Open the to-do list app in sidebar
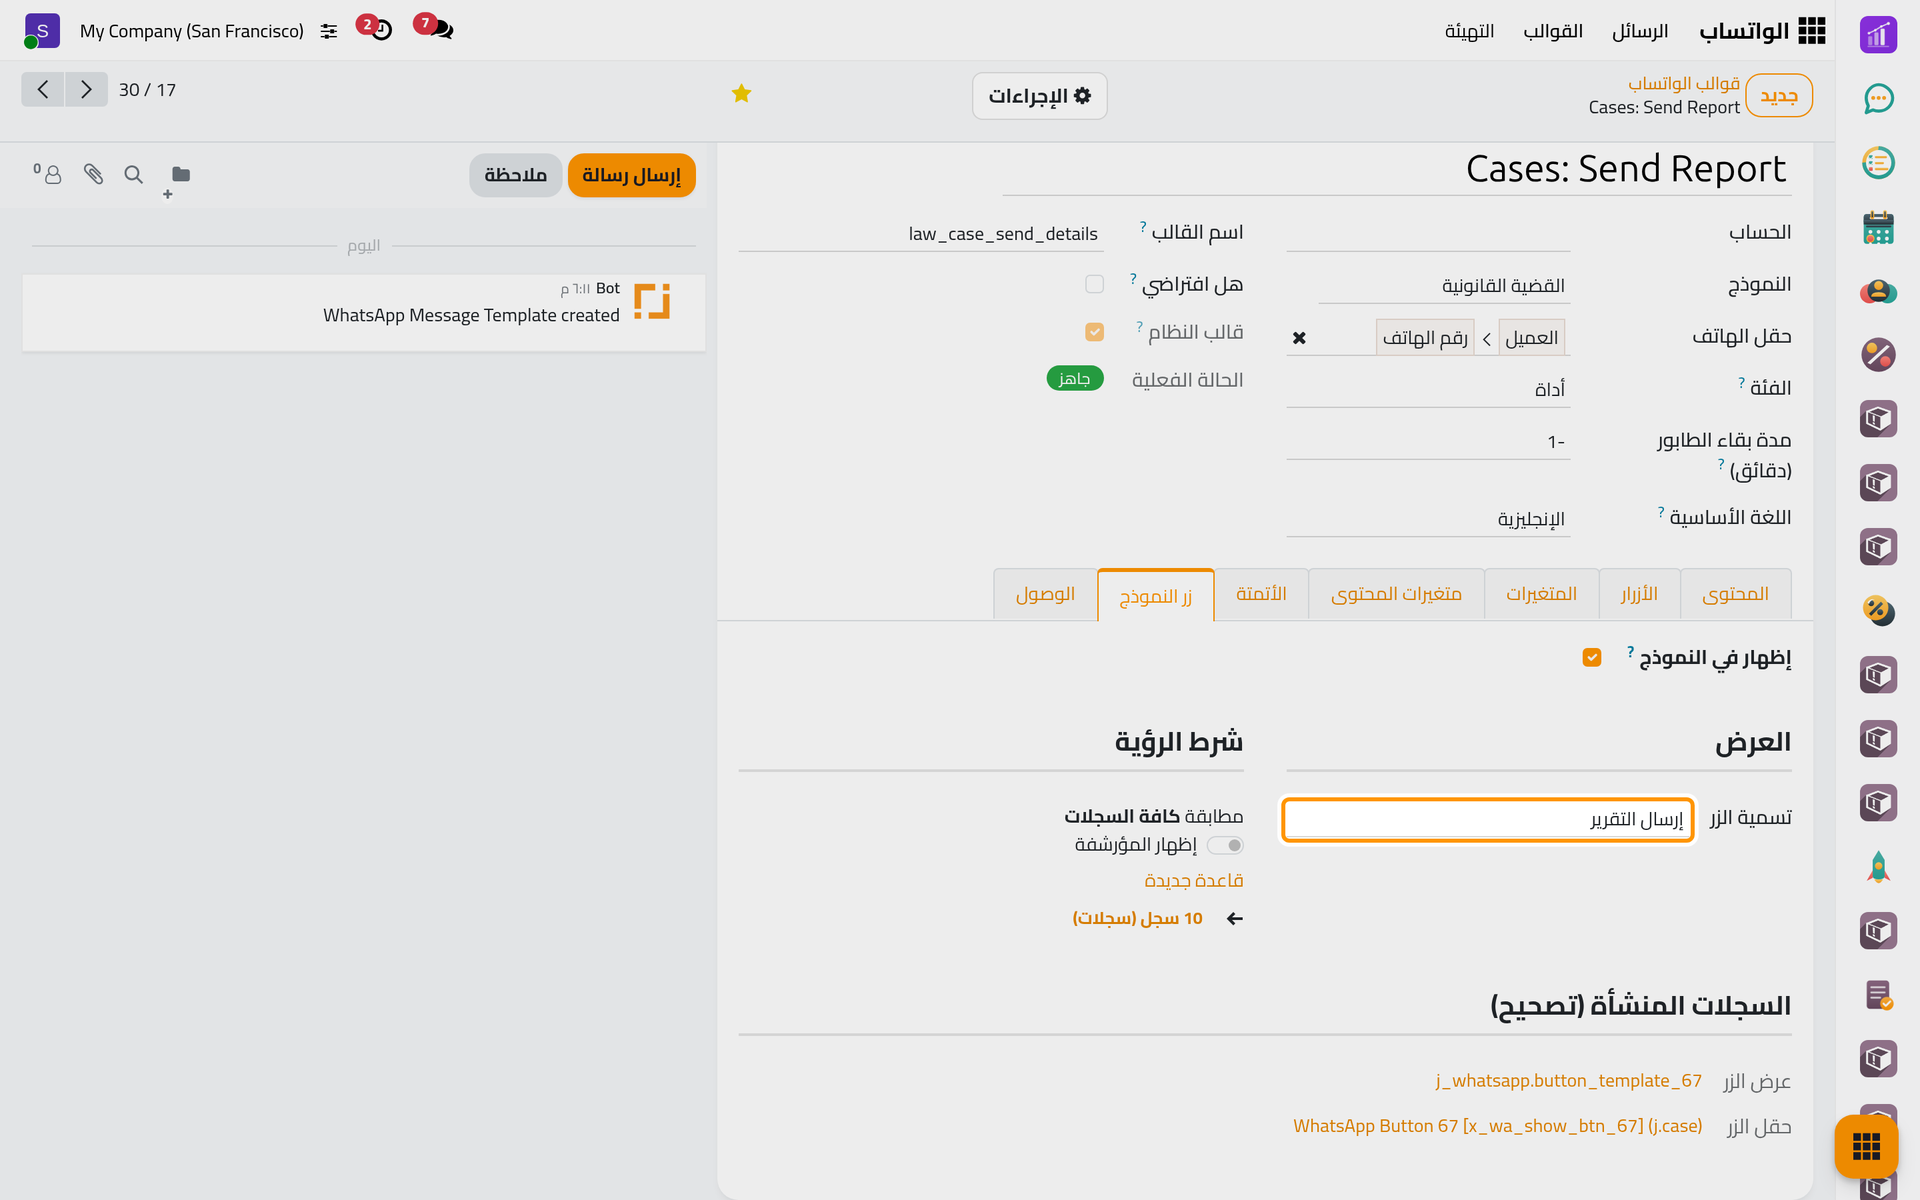The image size is (1920, 1200). (1878, 163)
